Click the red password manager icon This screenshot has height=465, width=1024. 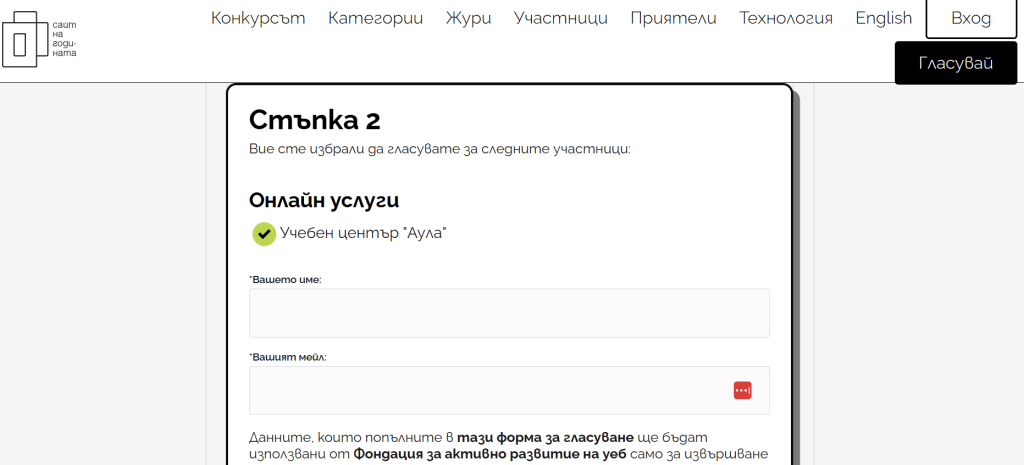coord(742,390)
